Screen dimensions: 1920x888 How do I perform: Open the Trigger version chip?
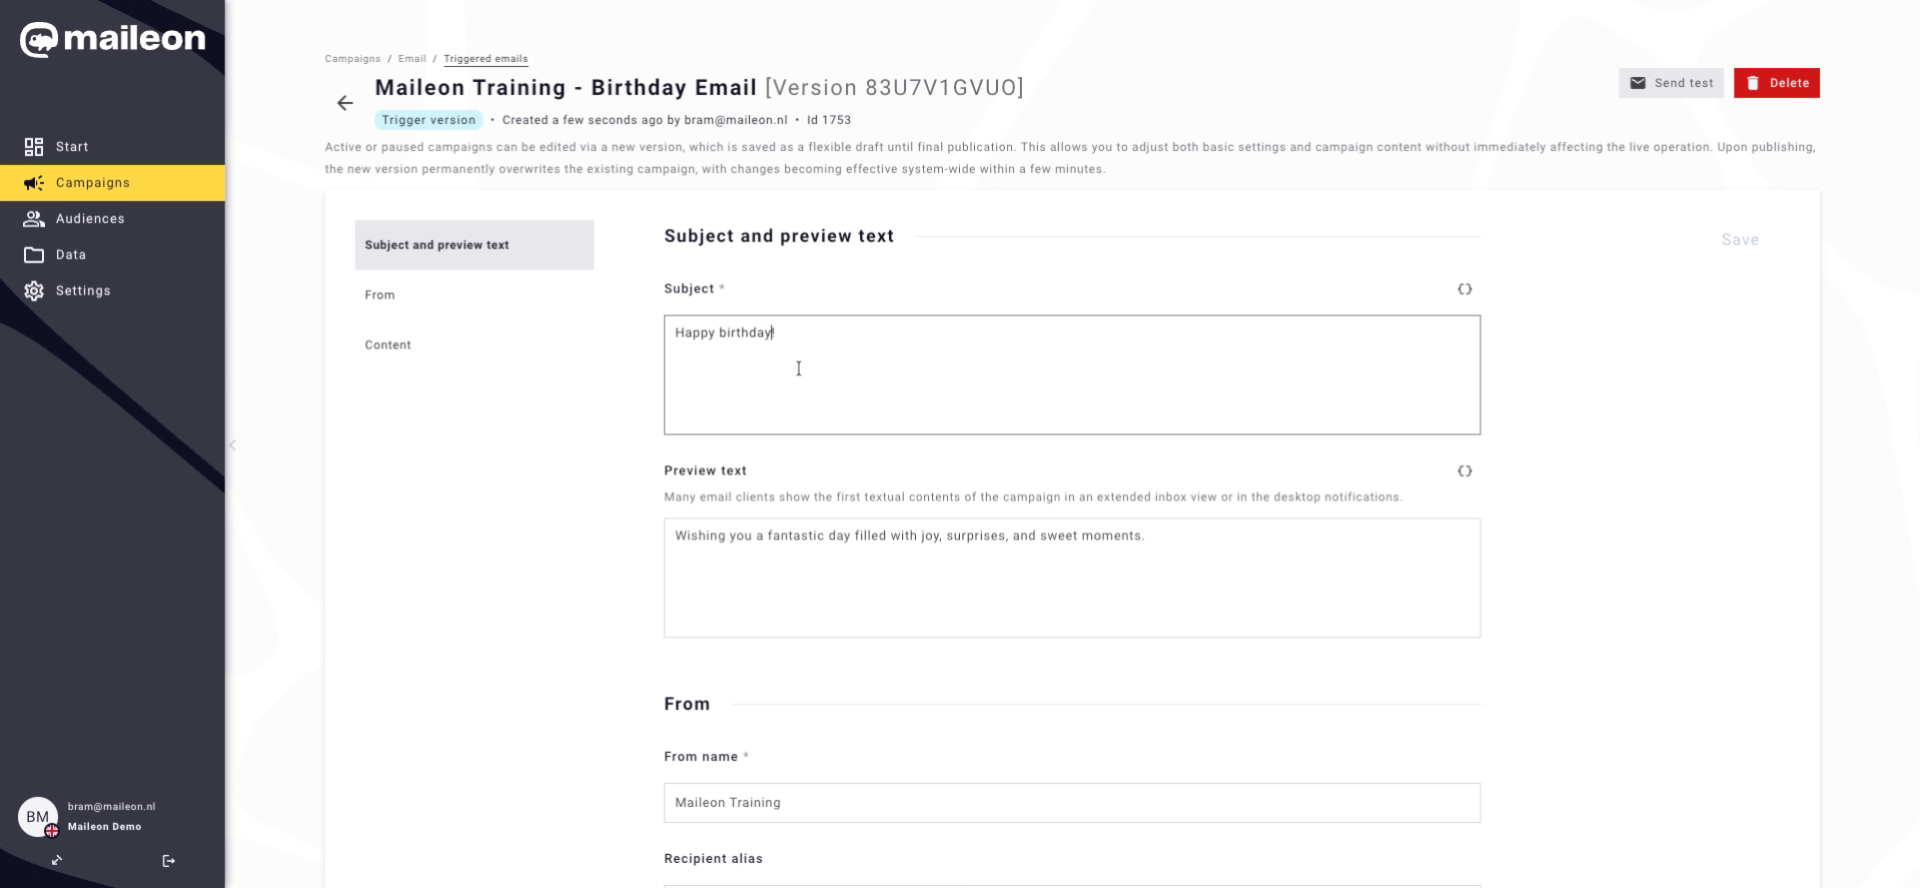(x=428, y=120)
